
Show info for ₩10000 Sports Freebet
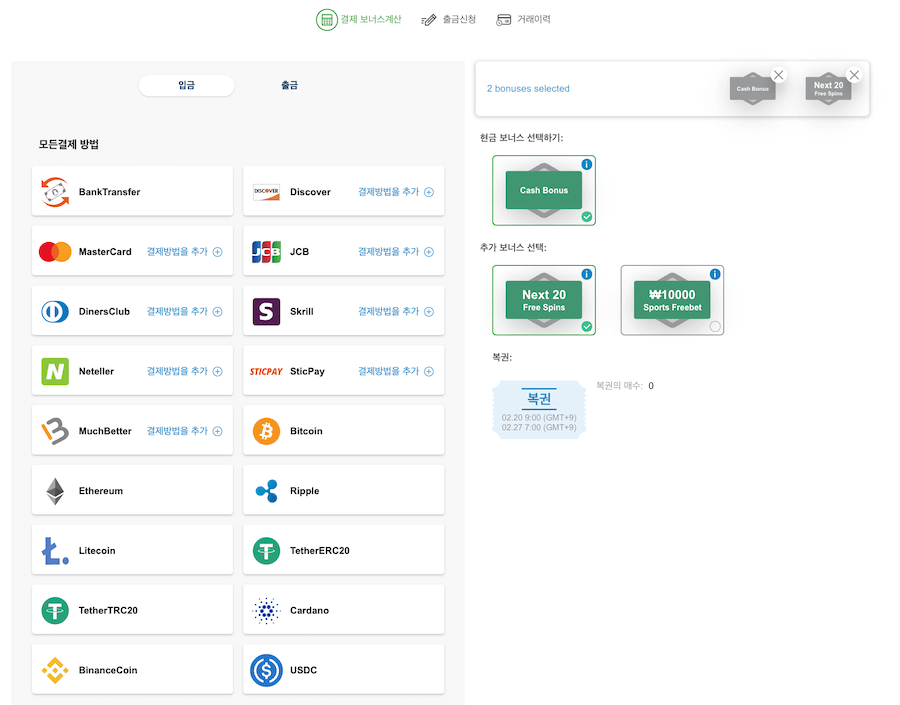715,274
